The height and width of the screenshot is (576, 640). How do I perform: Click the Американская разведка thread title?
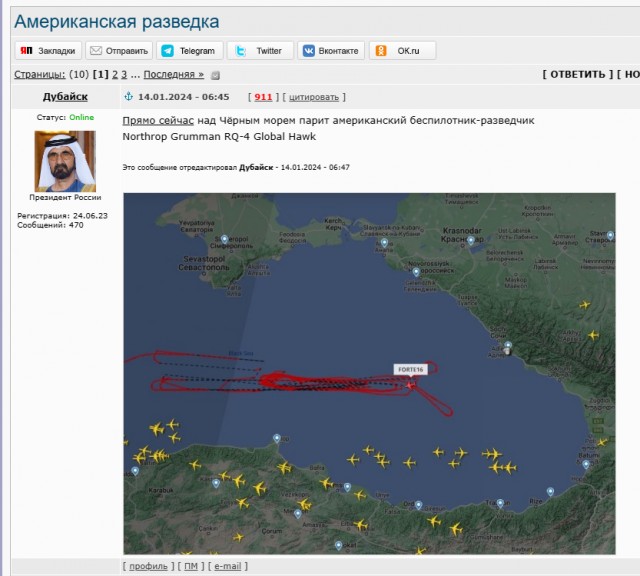click(x=117, y=22)
